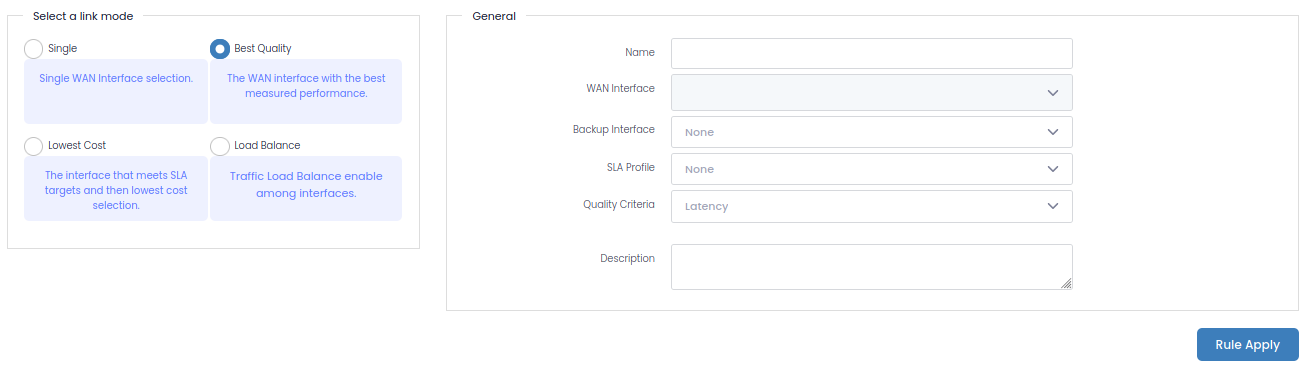
Task: Select the Single link mode radio button
Action: [x=33, y=48]
